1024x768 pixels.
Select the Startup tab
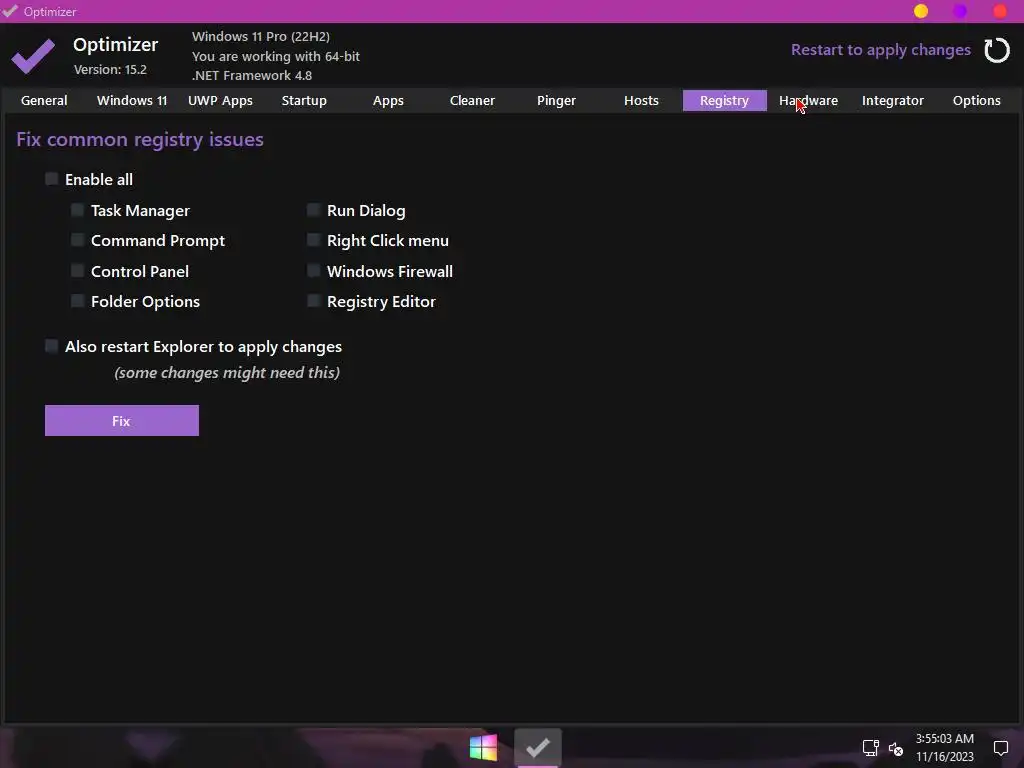(304, 101)
